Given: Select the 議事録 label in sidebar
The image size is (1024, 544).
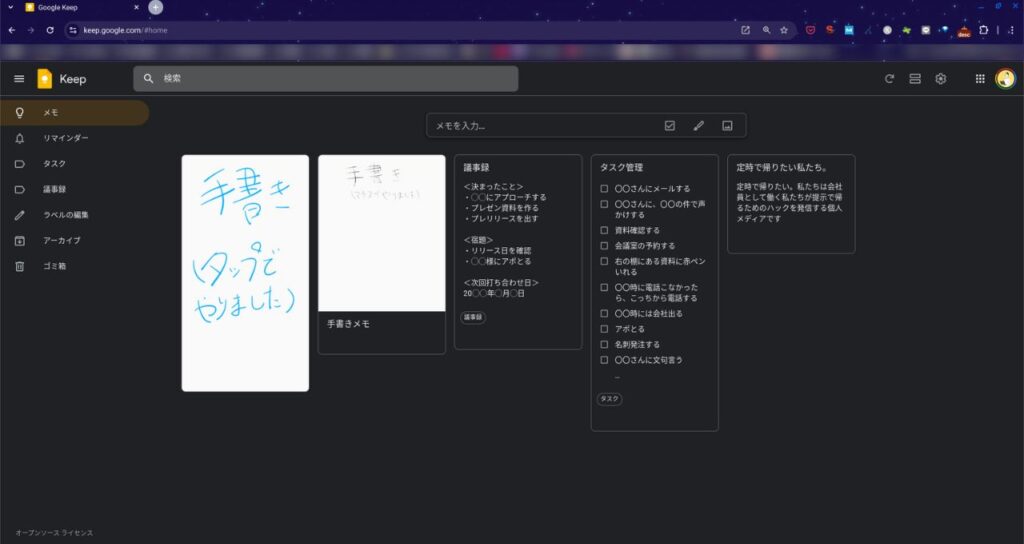Looking at the screenshot, I should click(54, 189).
